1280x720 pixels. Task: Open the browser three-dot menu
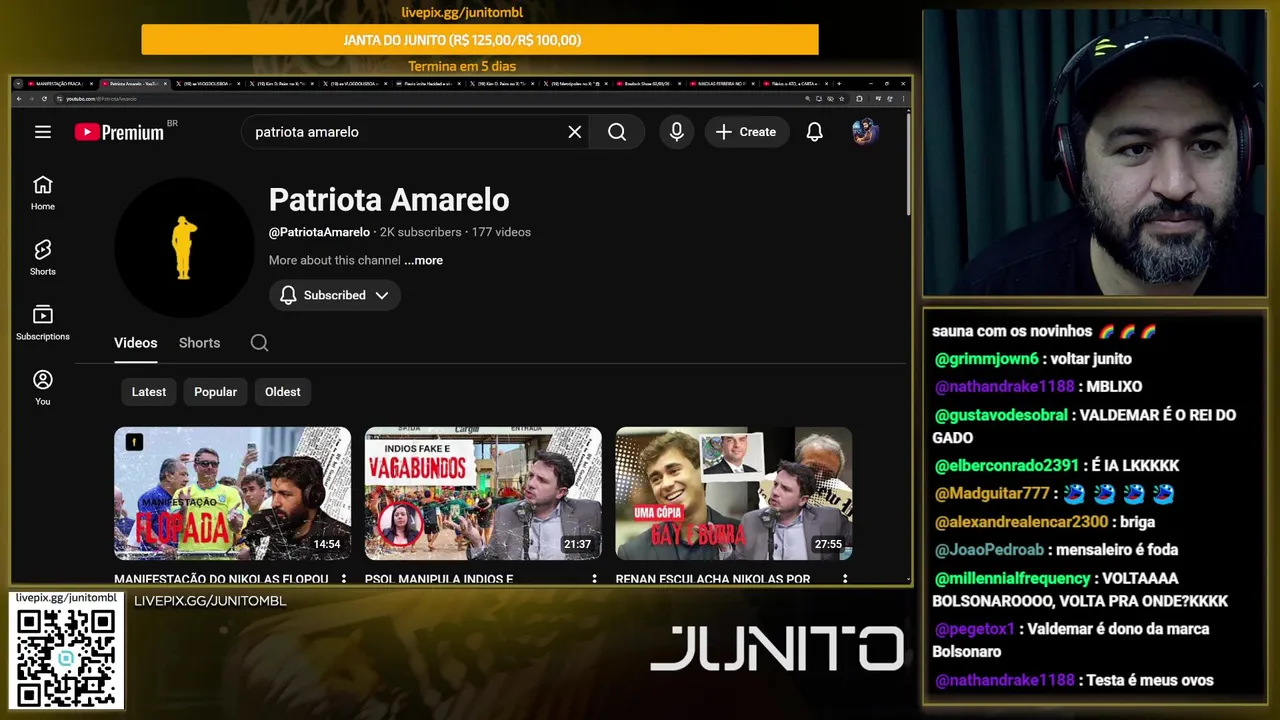[905, 99]
